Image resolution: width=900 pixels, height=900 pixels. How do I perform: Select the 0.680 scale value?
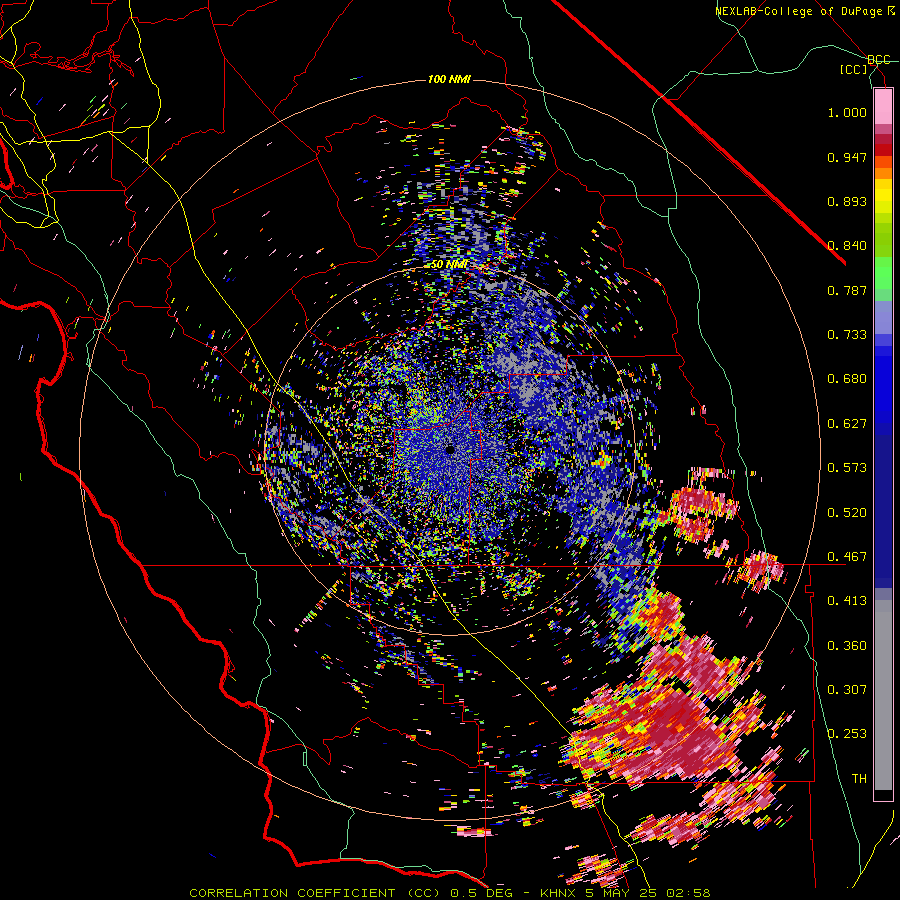point(847,379)
